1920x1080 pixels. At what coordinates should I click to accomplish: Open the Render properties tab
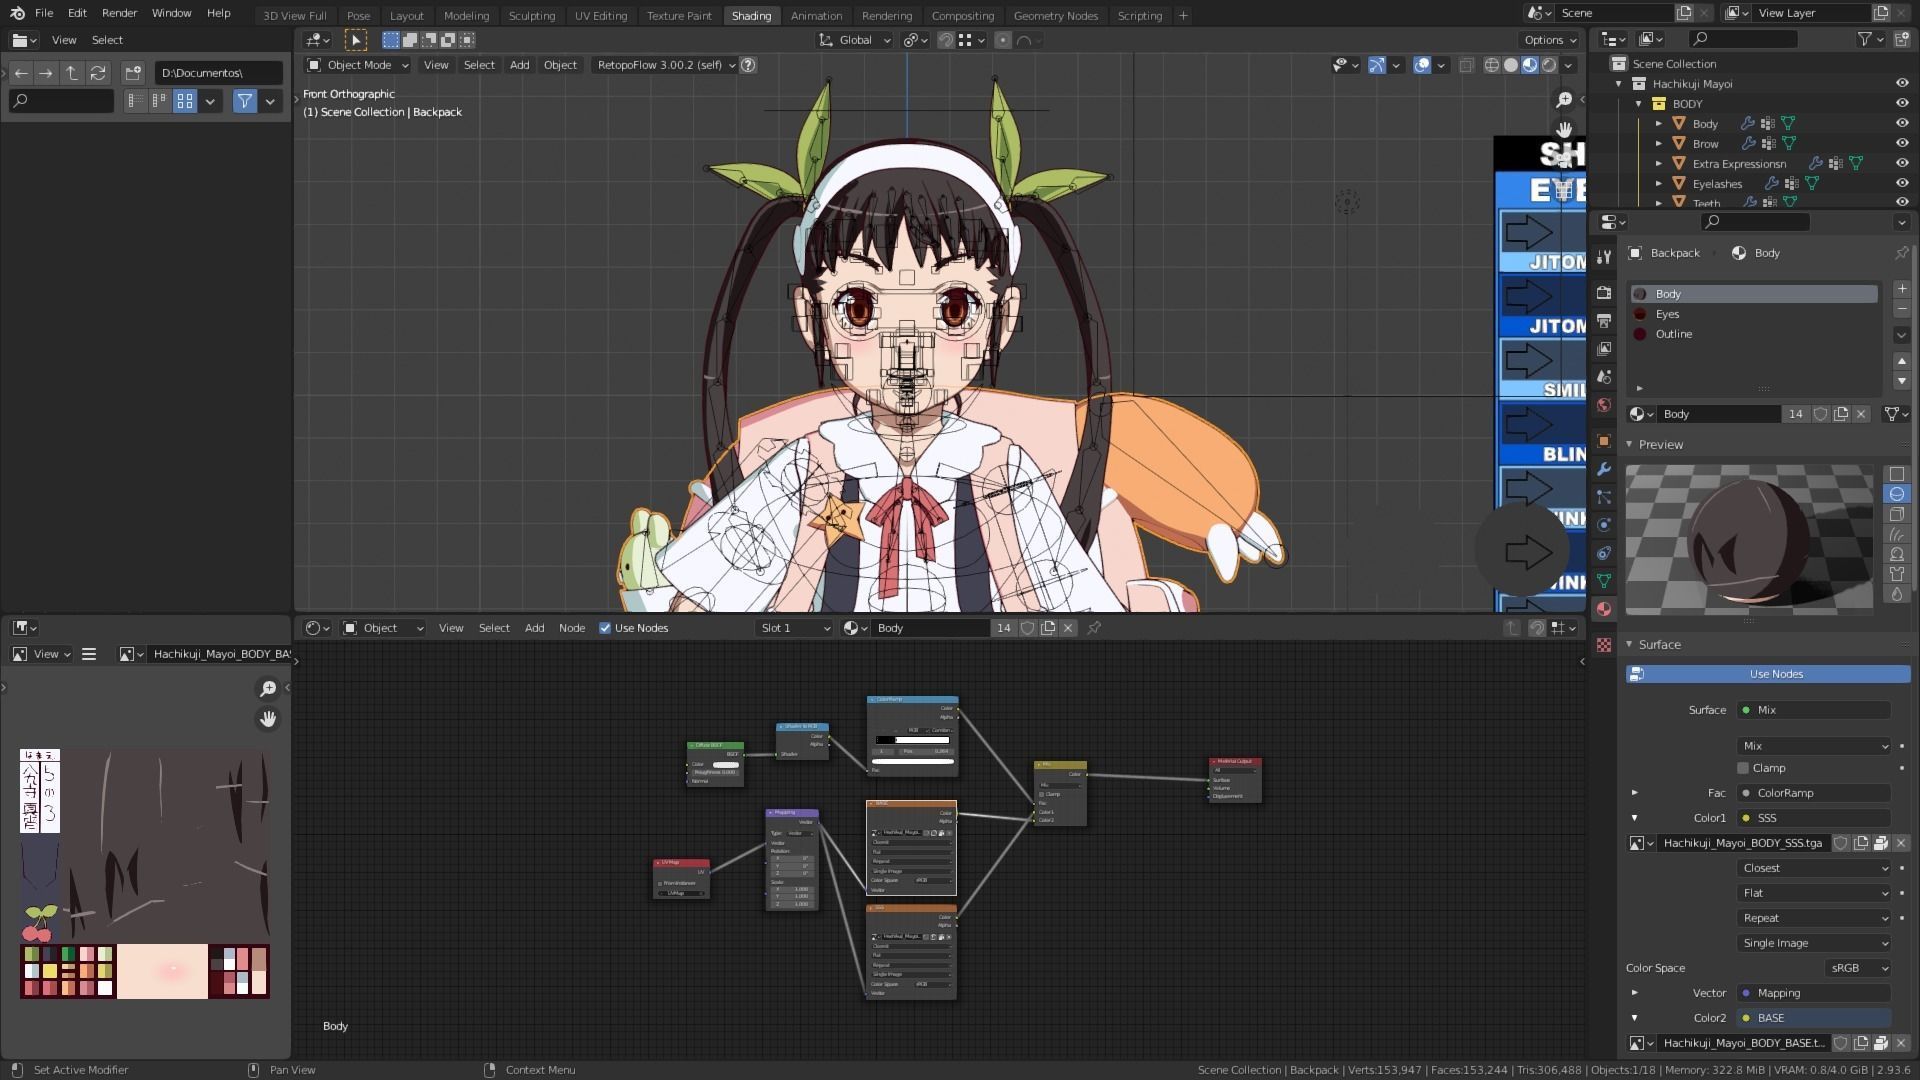pyautogui.click(x=1604, y=292)
